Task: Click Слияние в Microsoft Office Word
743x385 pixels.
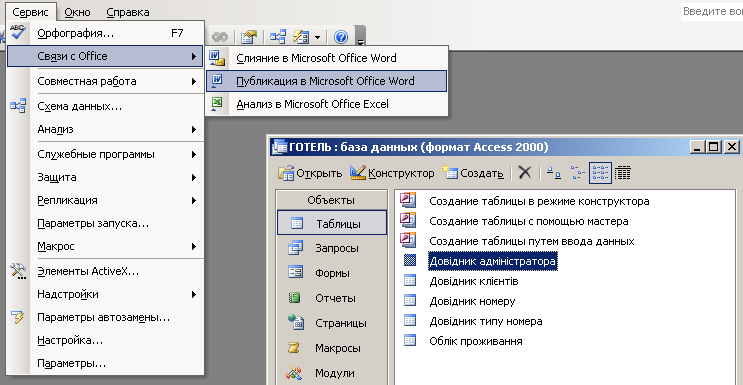Action: [327, 58]
